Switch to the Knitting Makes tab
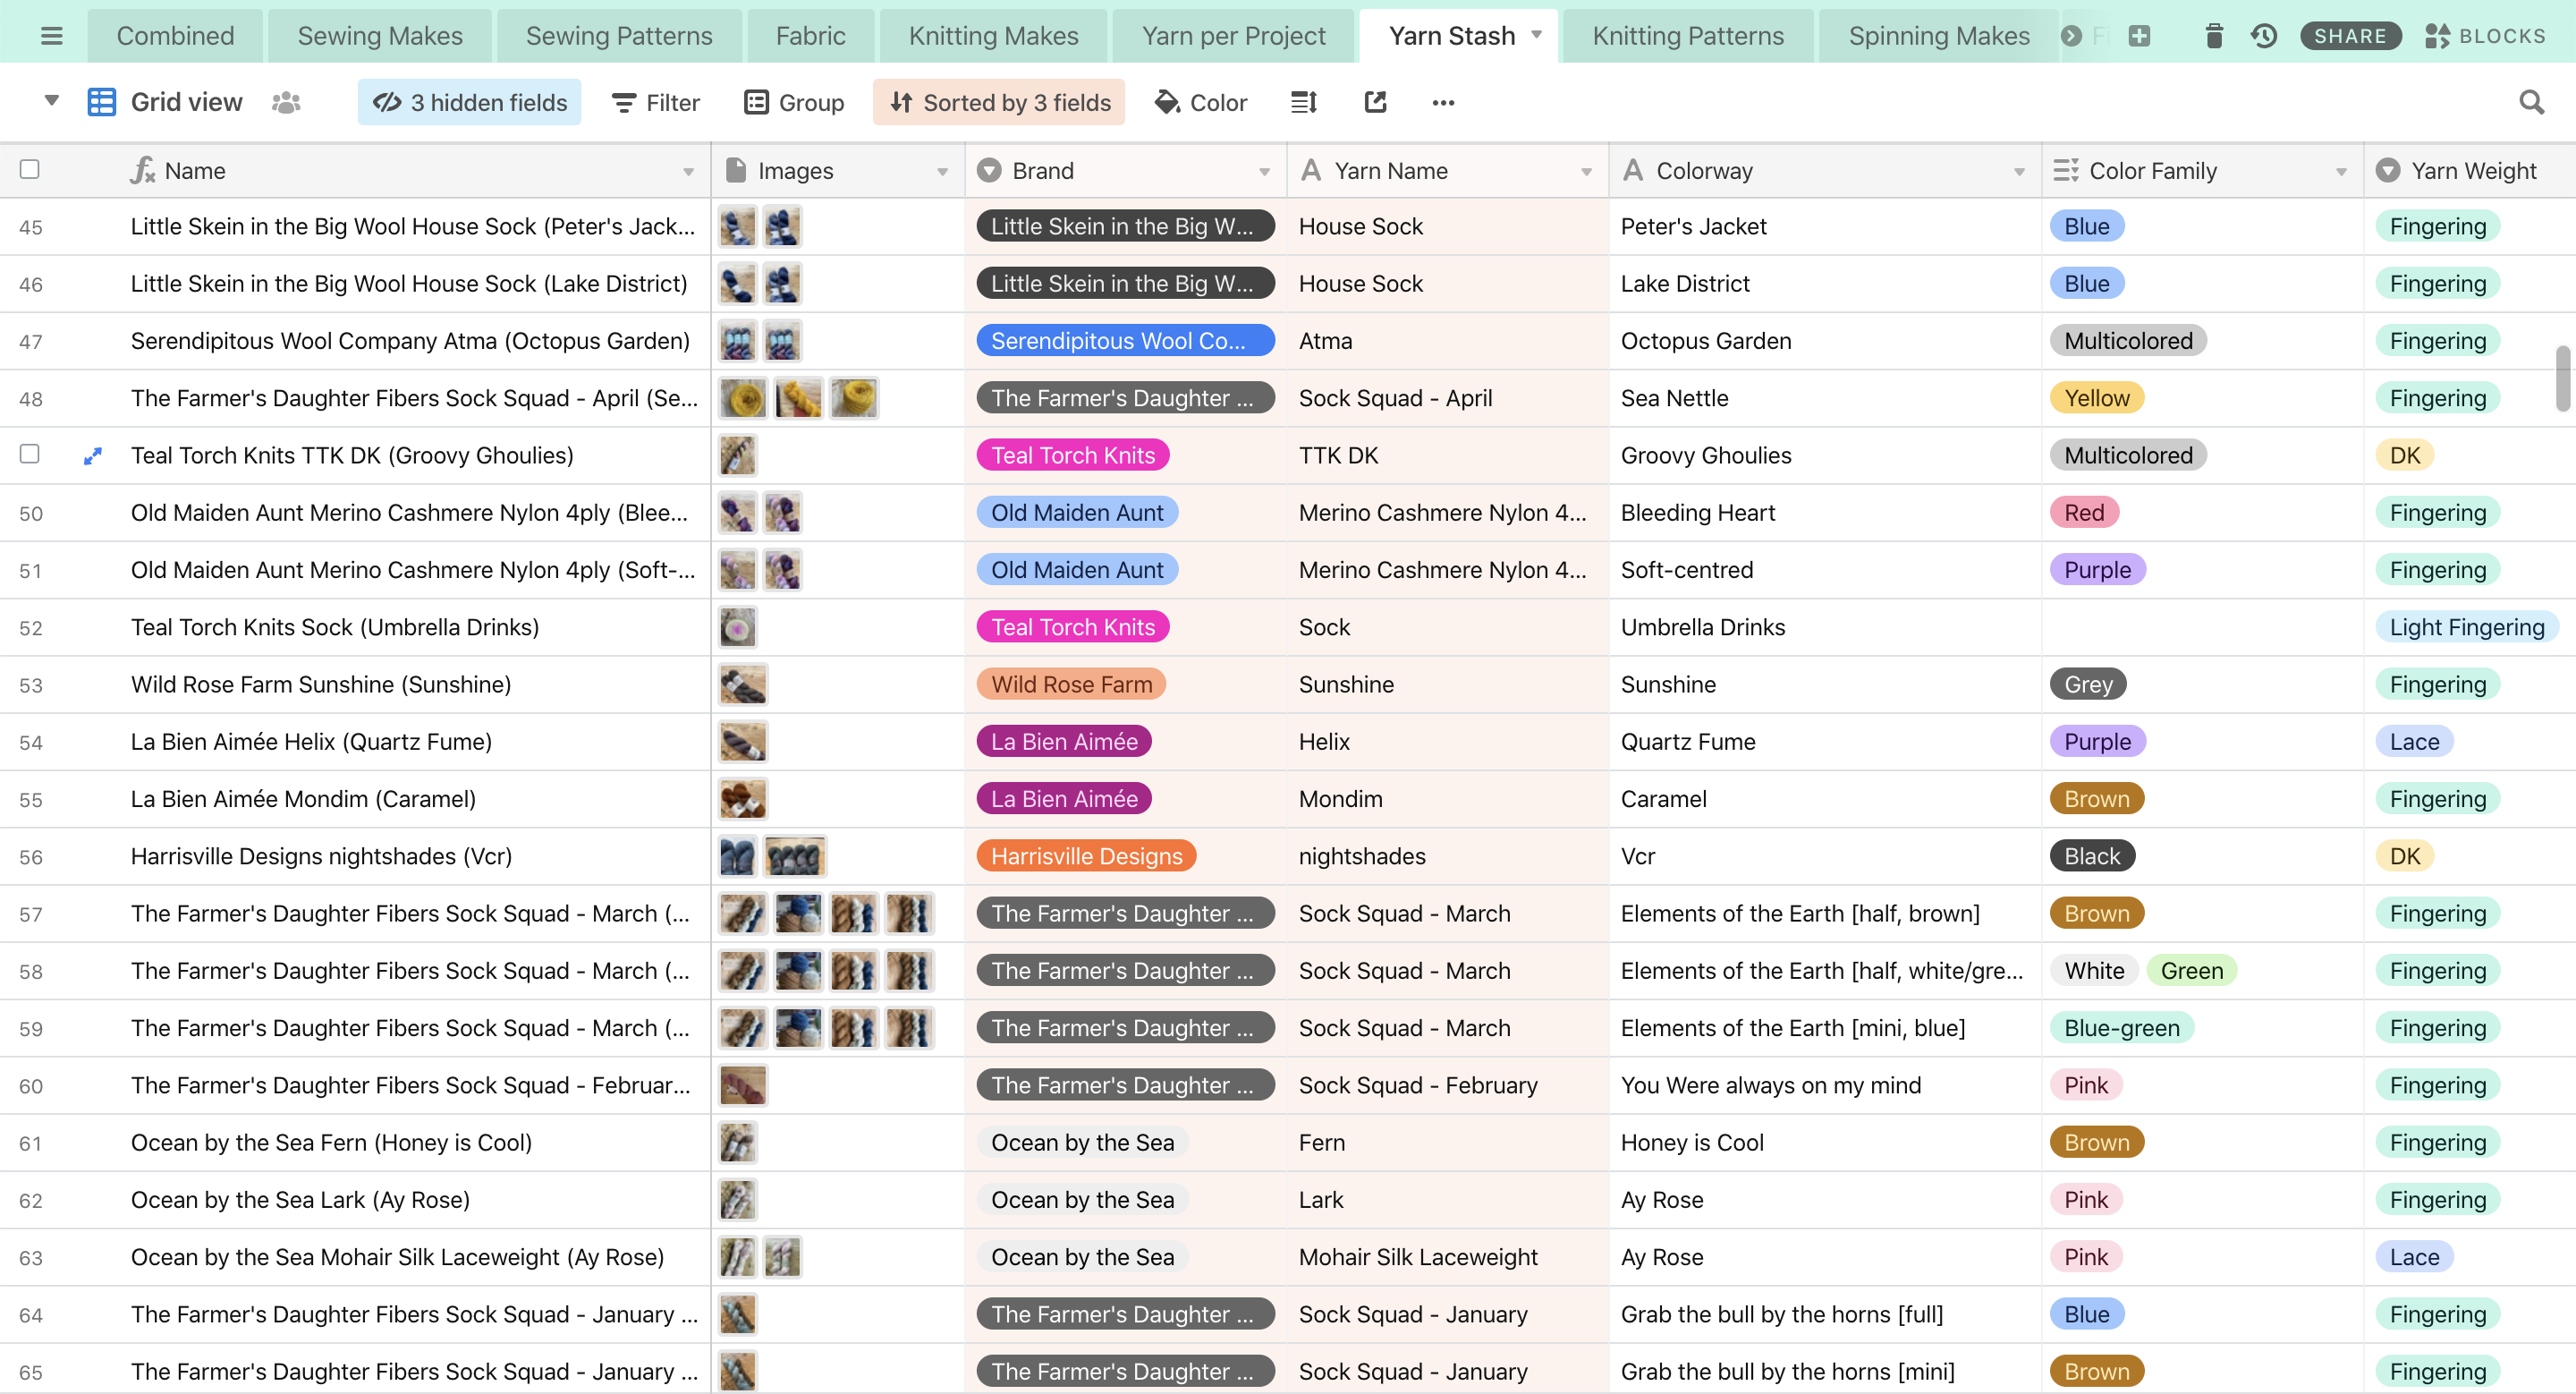This screenshot has height=1394, width=2576. click(x=993, y=36)
